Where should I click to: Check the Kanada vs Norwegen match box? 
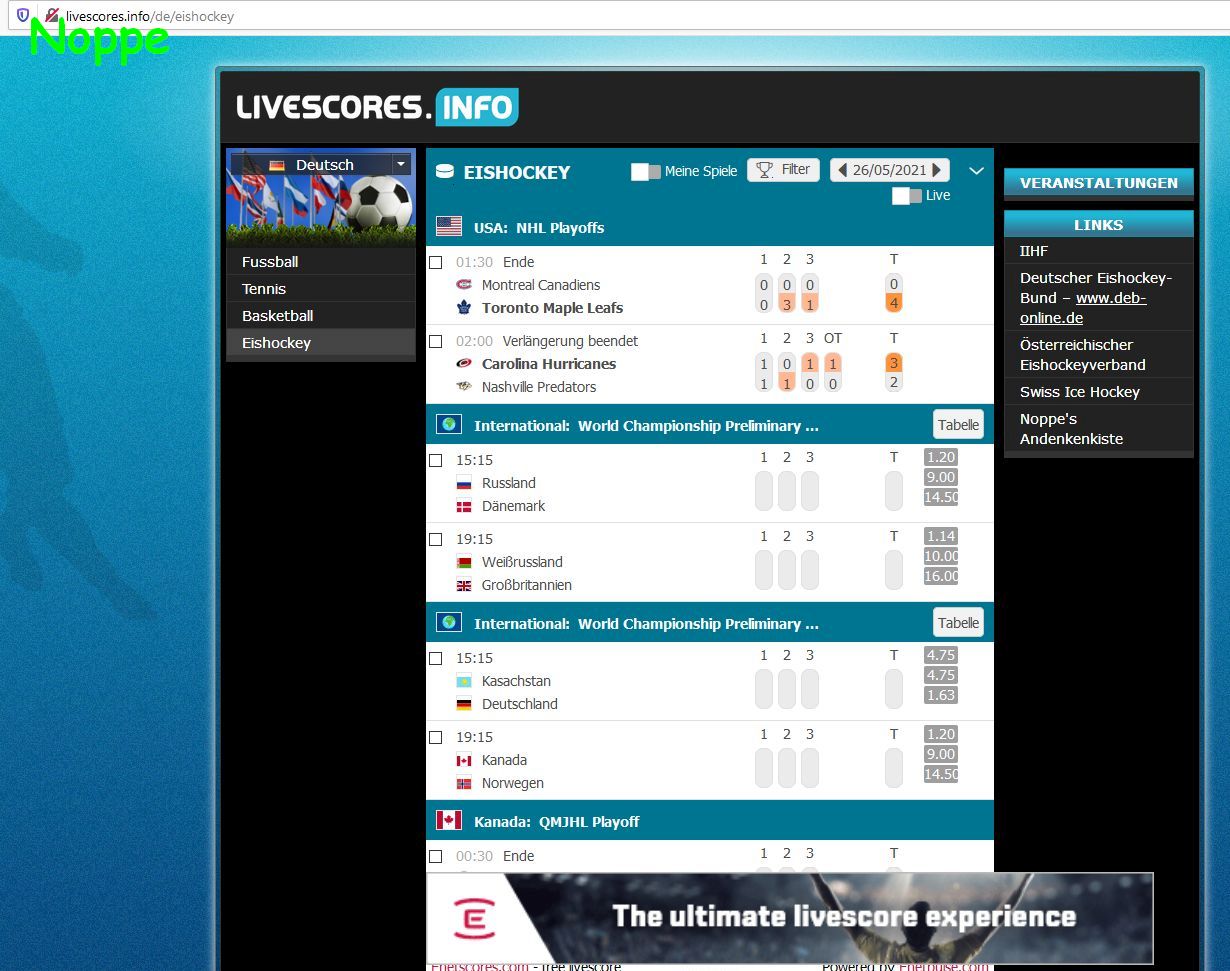(x=435, y=737)
